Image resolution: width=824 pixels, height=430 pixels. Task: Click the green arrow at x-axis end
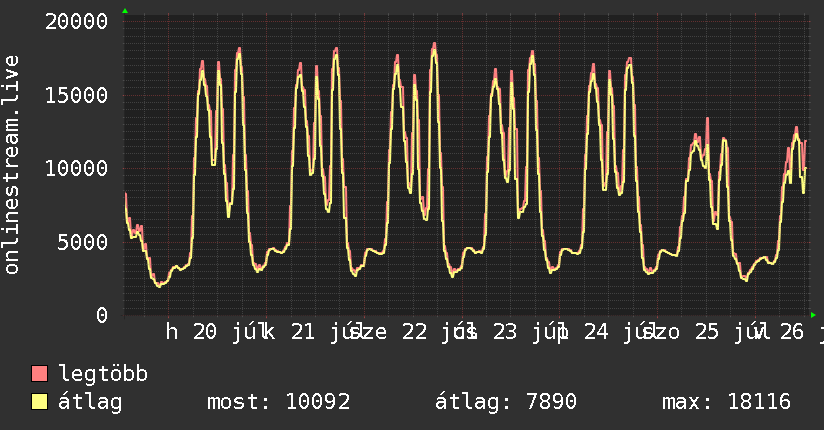point(813,315)
